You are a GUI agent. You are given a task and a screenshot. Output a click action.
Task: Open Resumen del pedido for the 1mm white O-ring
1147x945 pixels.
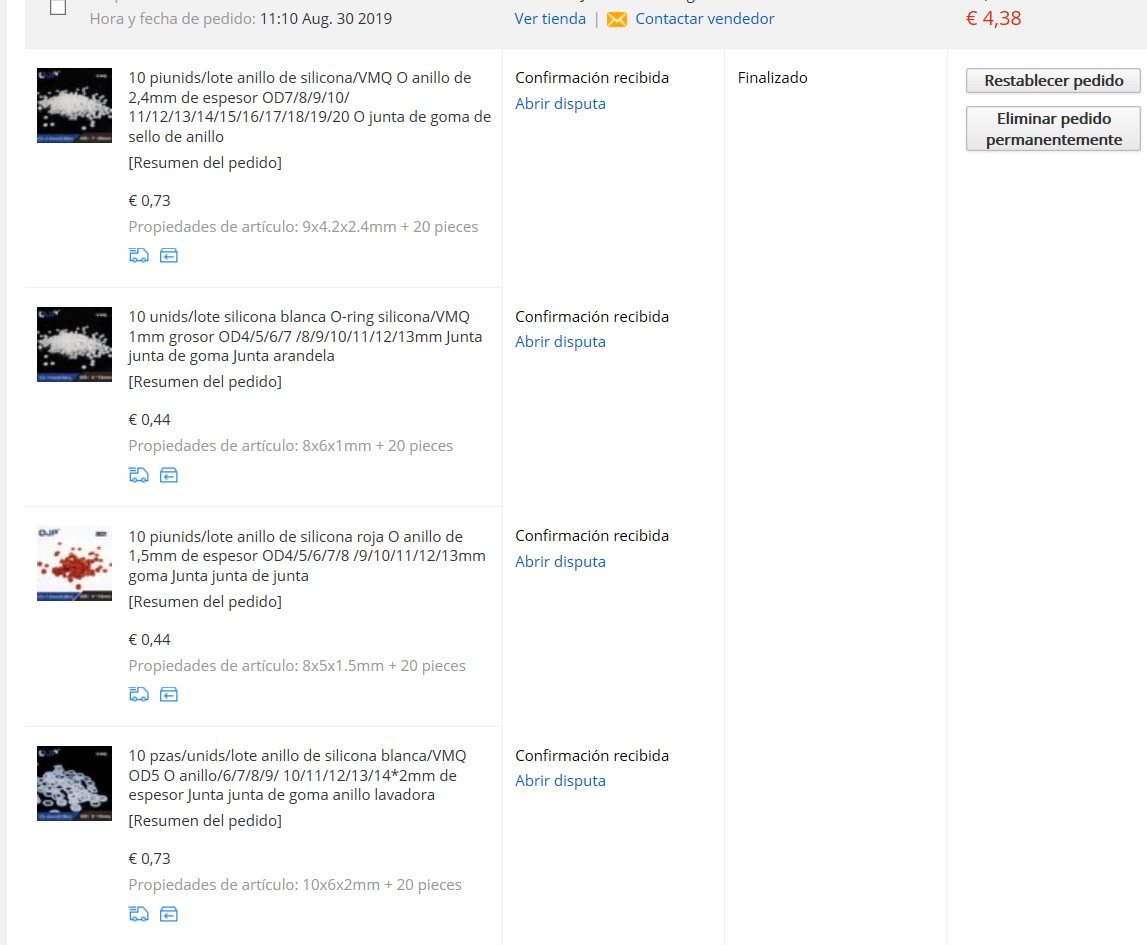point(205,382)
